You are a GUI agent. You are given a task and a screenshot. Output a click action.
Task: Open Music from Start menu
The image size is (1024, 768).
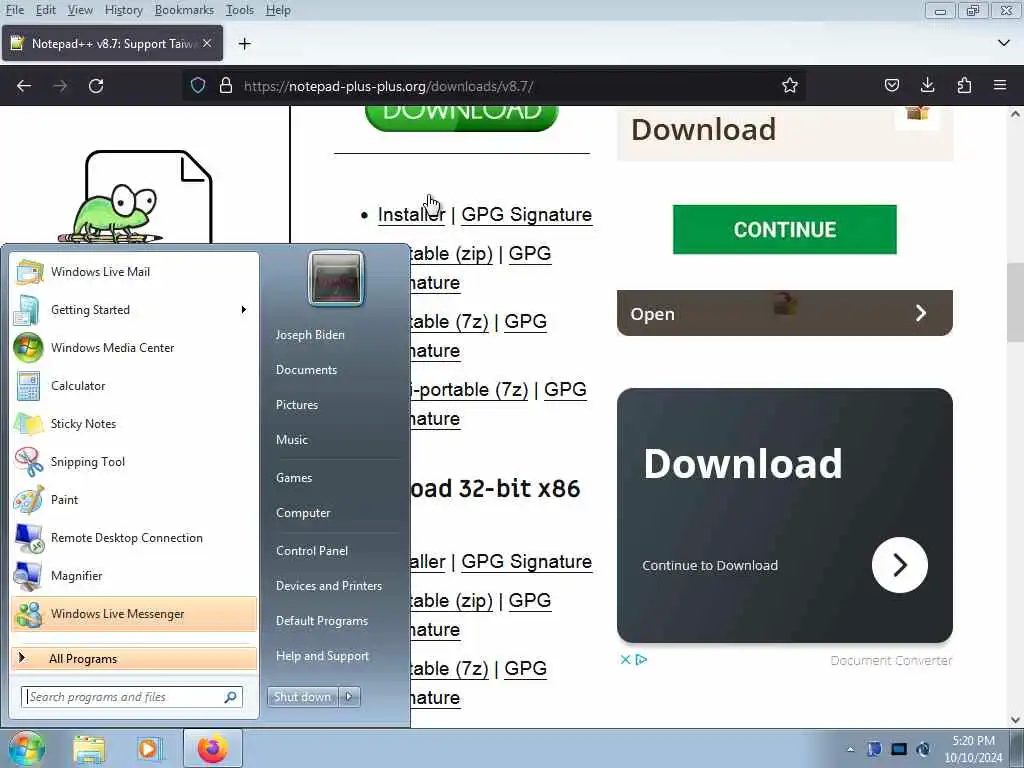click(291, 440)
